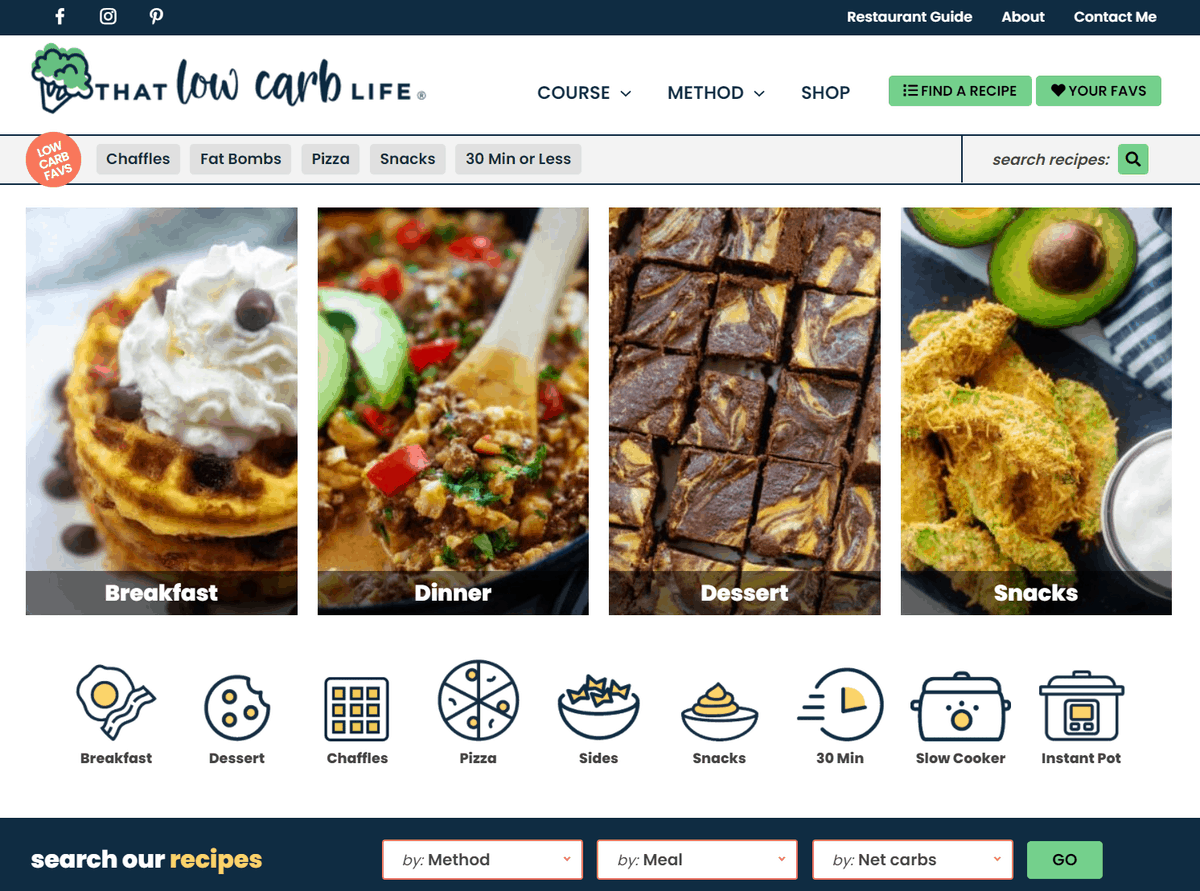Image resolution: width=1200 pixels, height=891 pixels.
Task: Click the green search magnifier icon
Action: [1133, 159]
